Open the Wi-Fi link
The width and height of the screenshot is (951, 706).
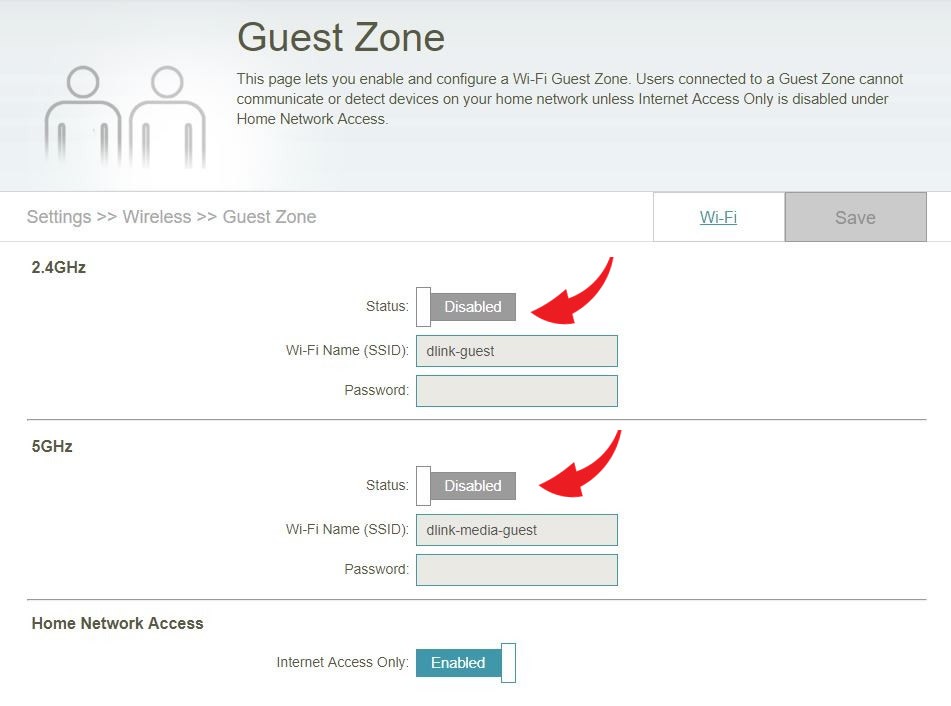pos(718,217)
